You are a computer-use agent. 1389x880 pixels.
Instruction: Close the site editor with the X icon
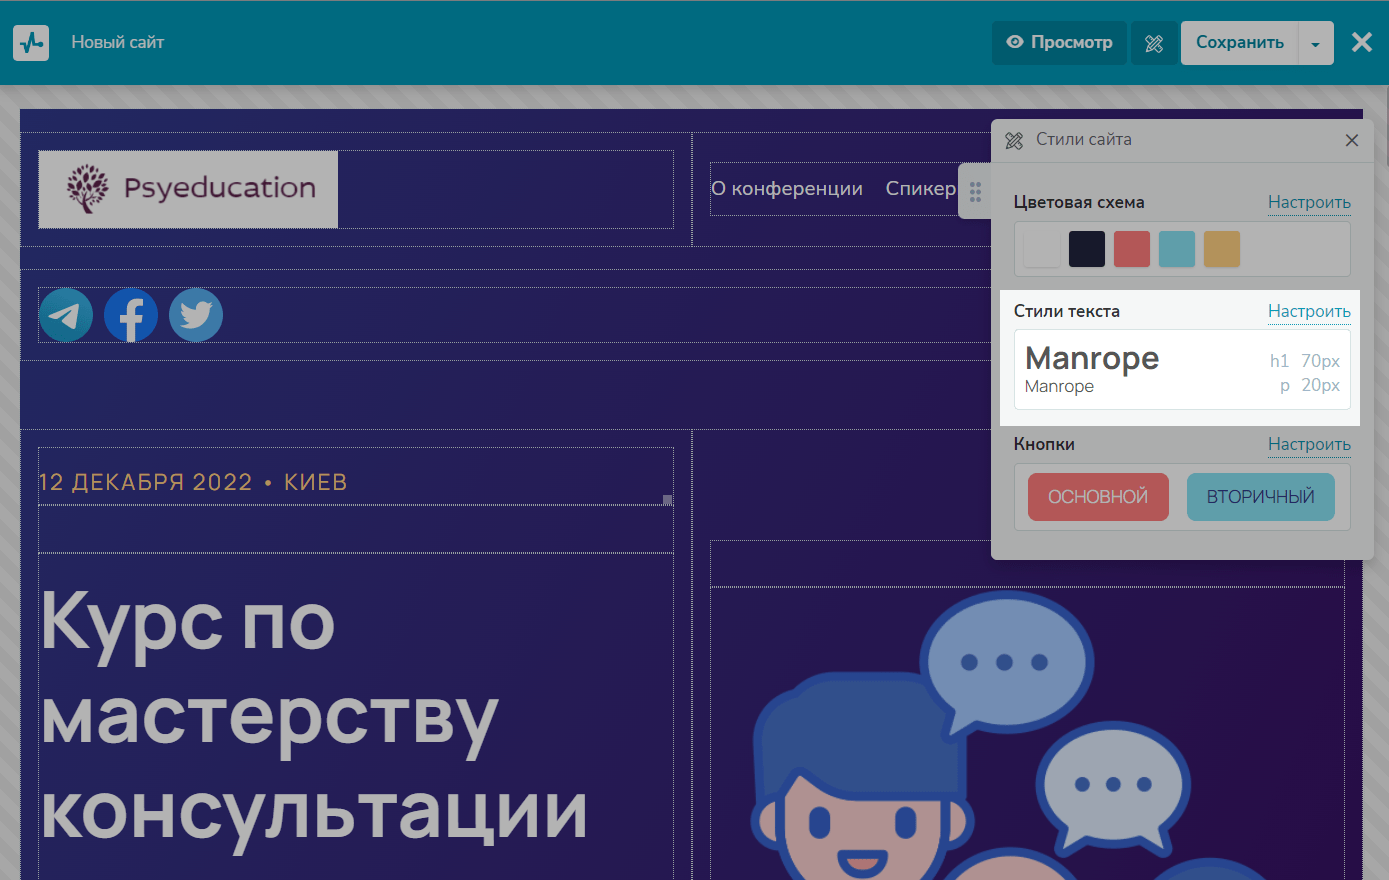pos(1362,42)
